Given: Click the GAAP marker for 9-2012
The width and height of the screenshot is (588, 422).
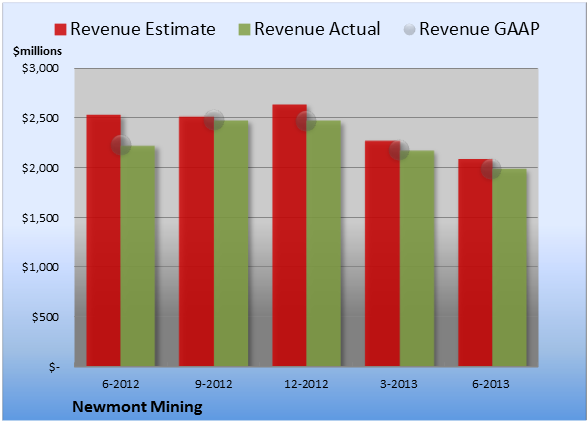Looking at the screenshot, I should point(214,120).
